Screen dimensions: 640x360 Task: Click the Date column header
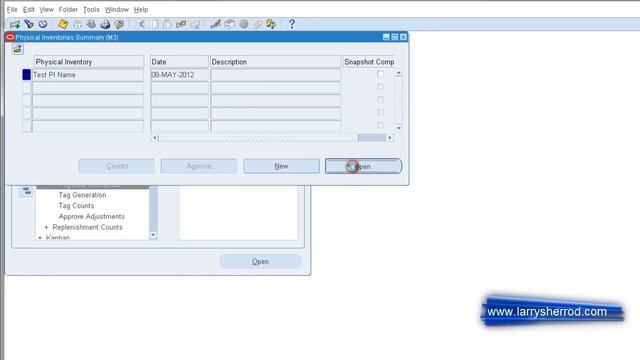pos(179,62)
